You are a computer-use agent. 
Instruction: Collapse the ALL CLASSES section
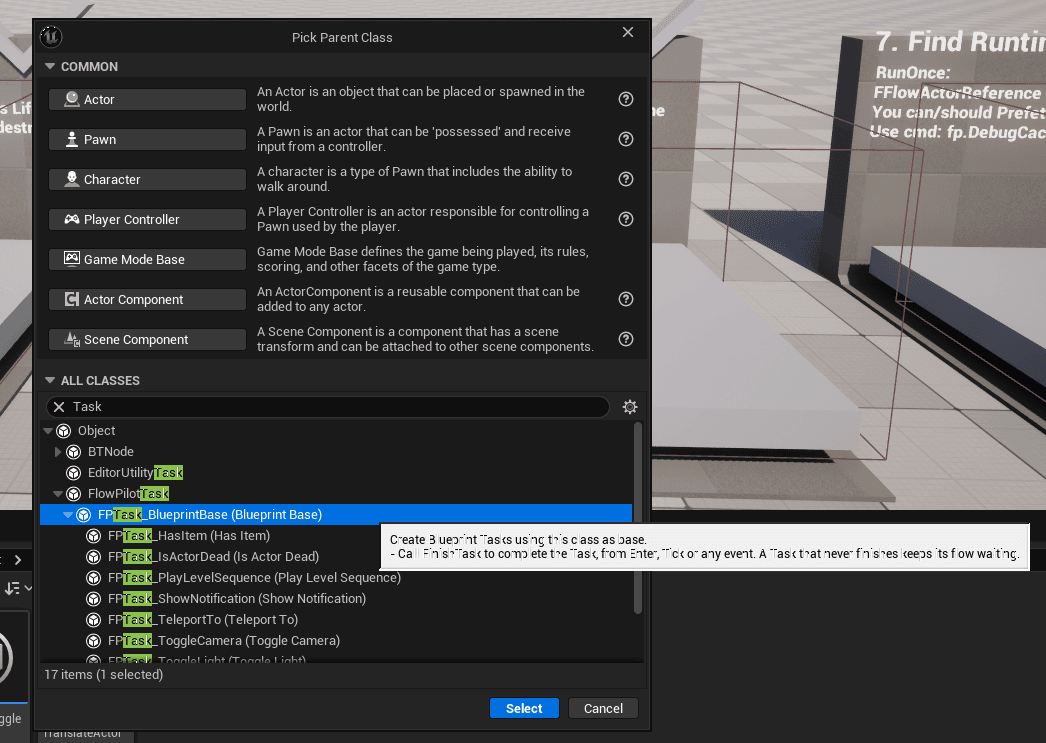click(49, 380)
